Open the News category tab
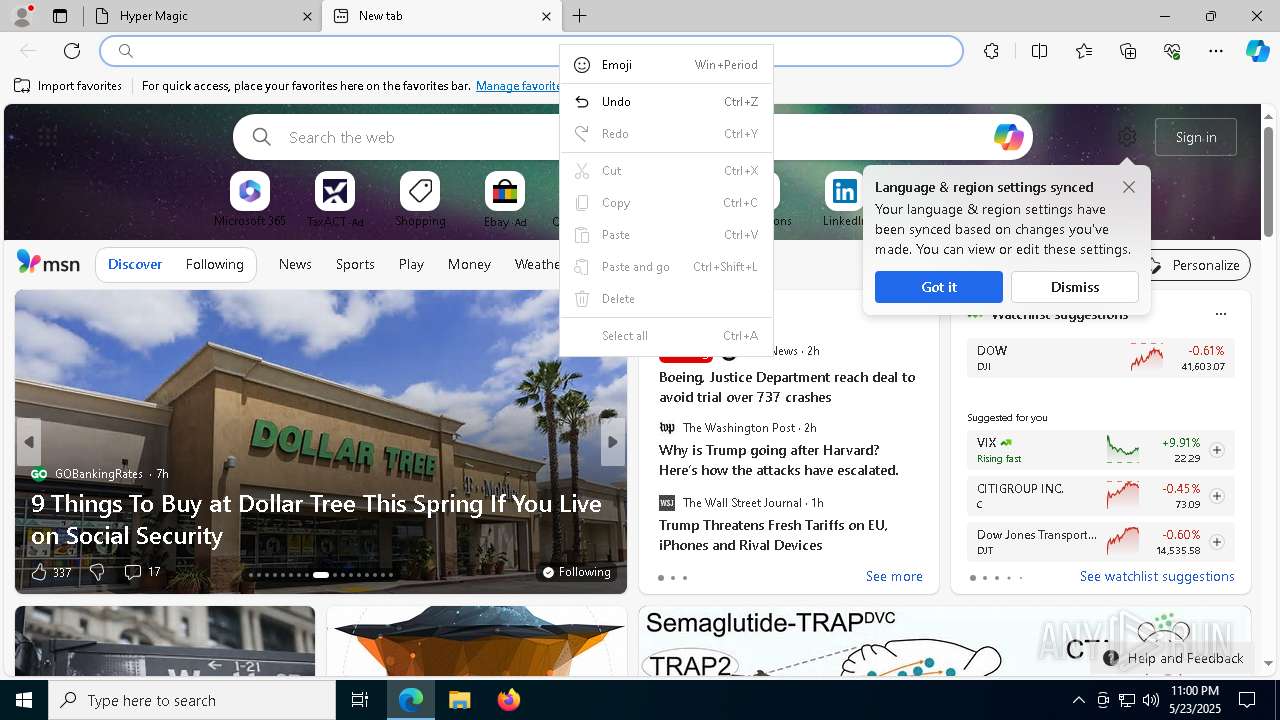This screenshot has height=720, width=1280. point(295,264)
